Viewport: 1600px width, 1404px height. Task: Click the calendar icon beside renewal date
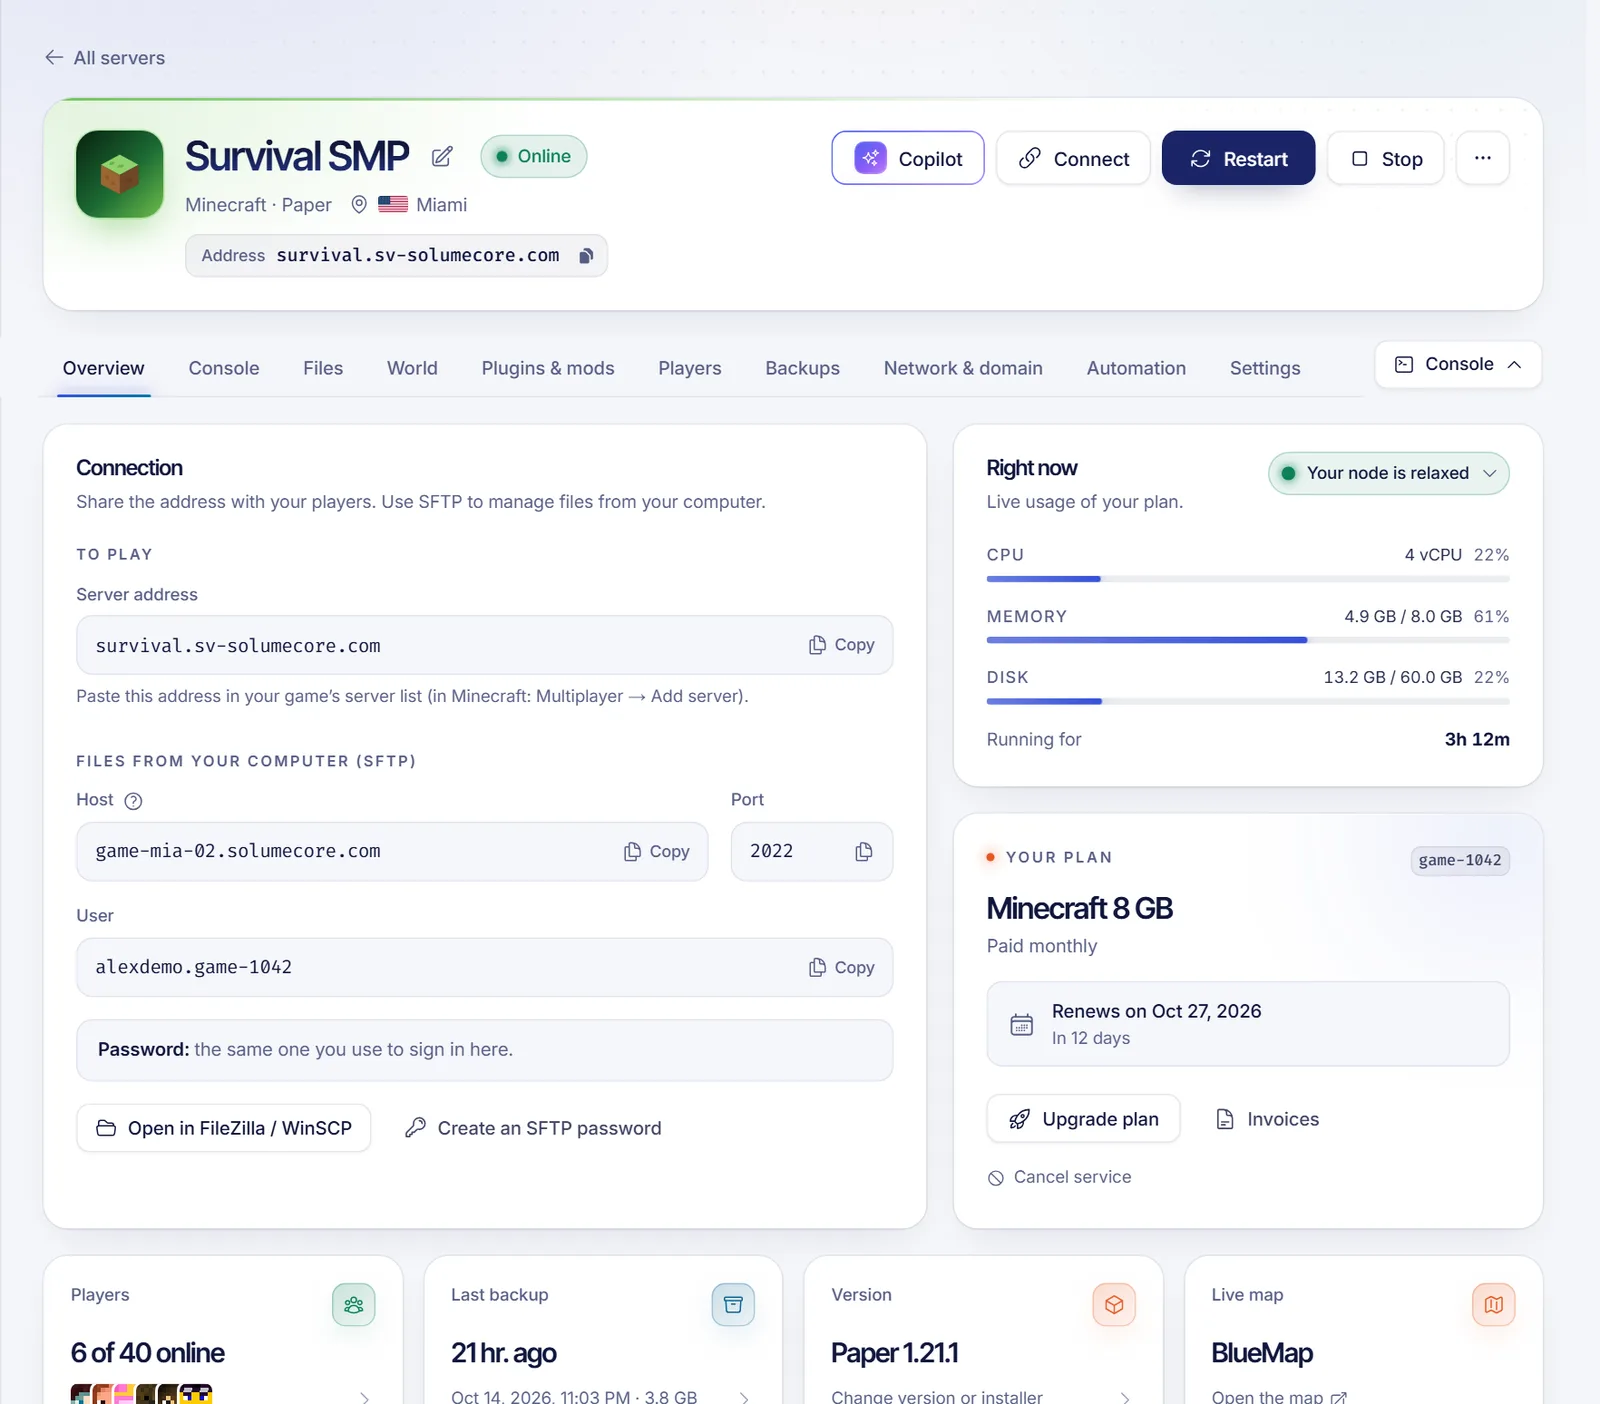(1021, 1024)
